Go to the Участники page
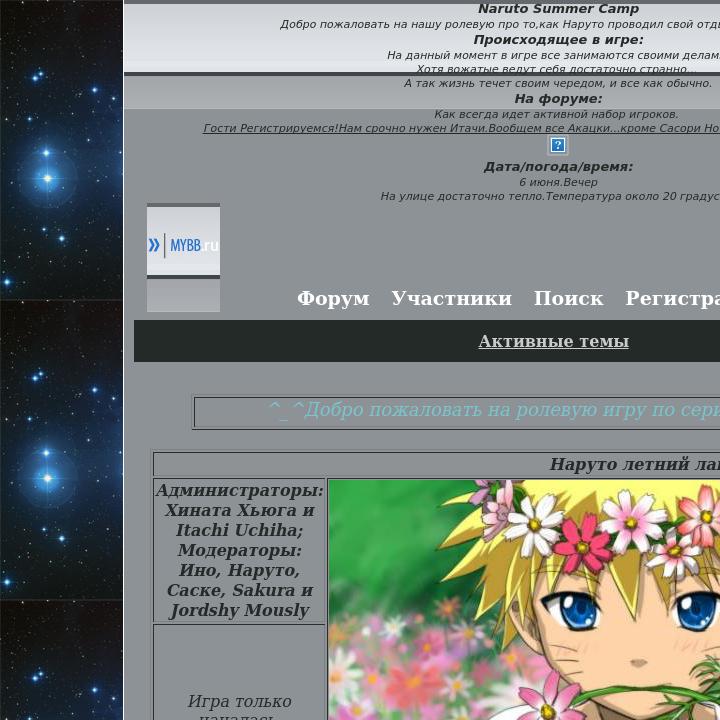Screen dimensions: 720x720 pyautogui.click(x=451, y=298)
